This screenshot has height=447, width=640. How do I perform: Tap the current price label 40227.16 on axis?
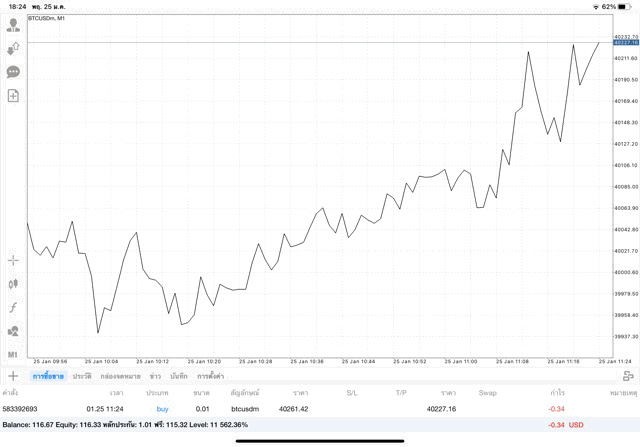pos(626,43)
